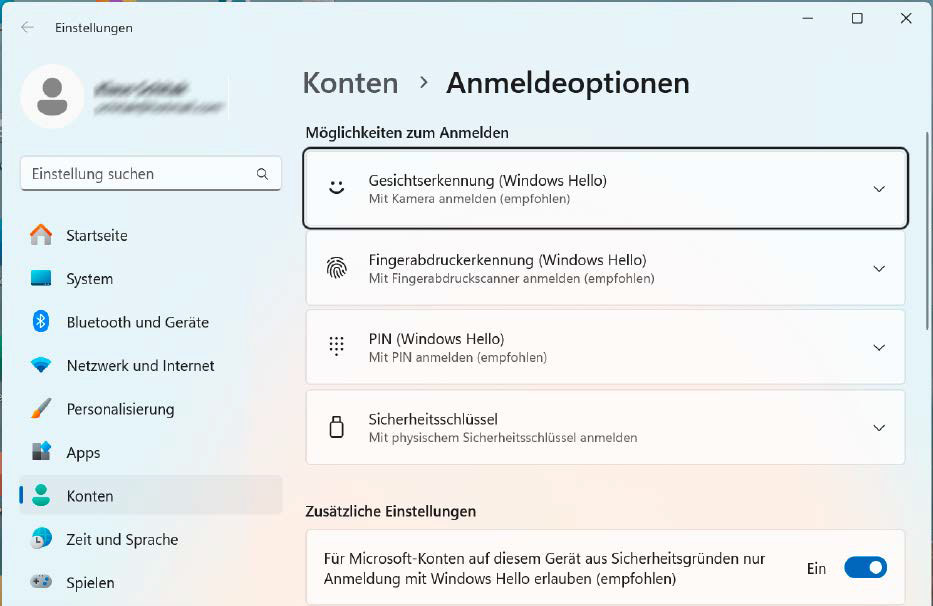Disable Windows Hello requirement for Microsoft accounts

pos(864,567)
